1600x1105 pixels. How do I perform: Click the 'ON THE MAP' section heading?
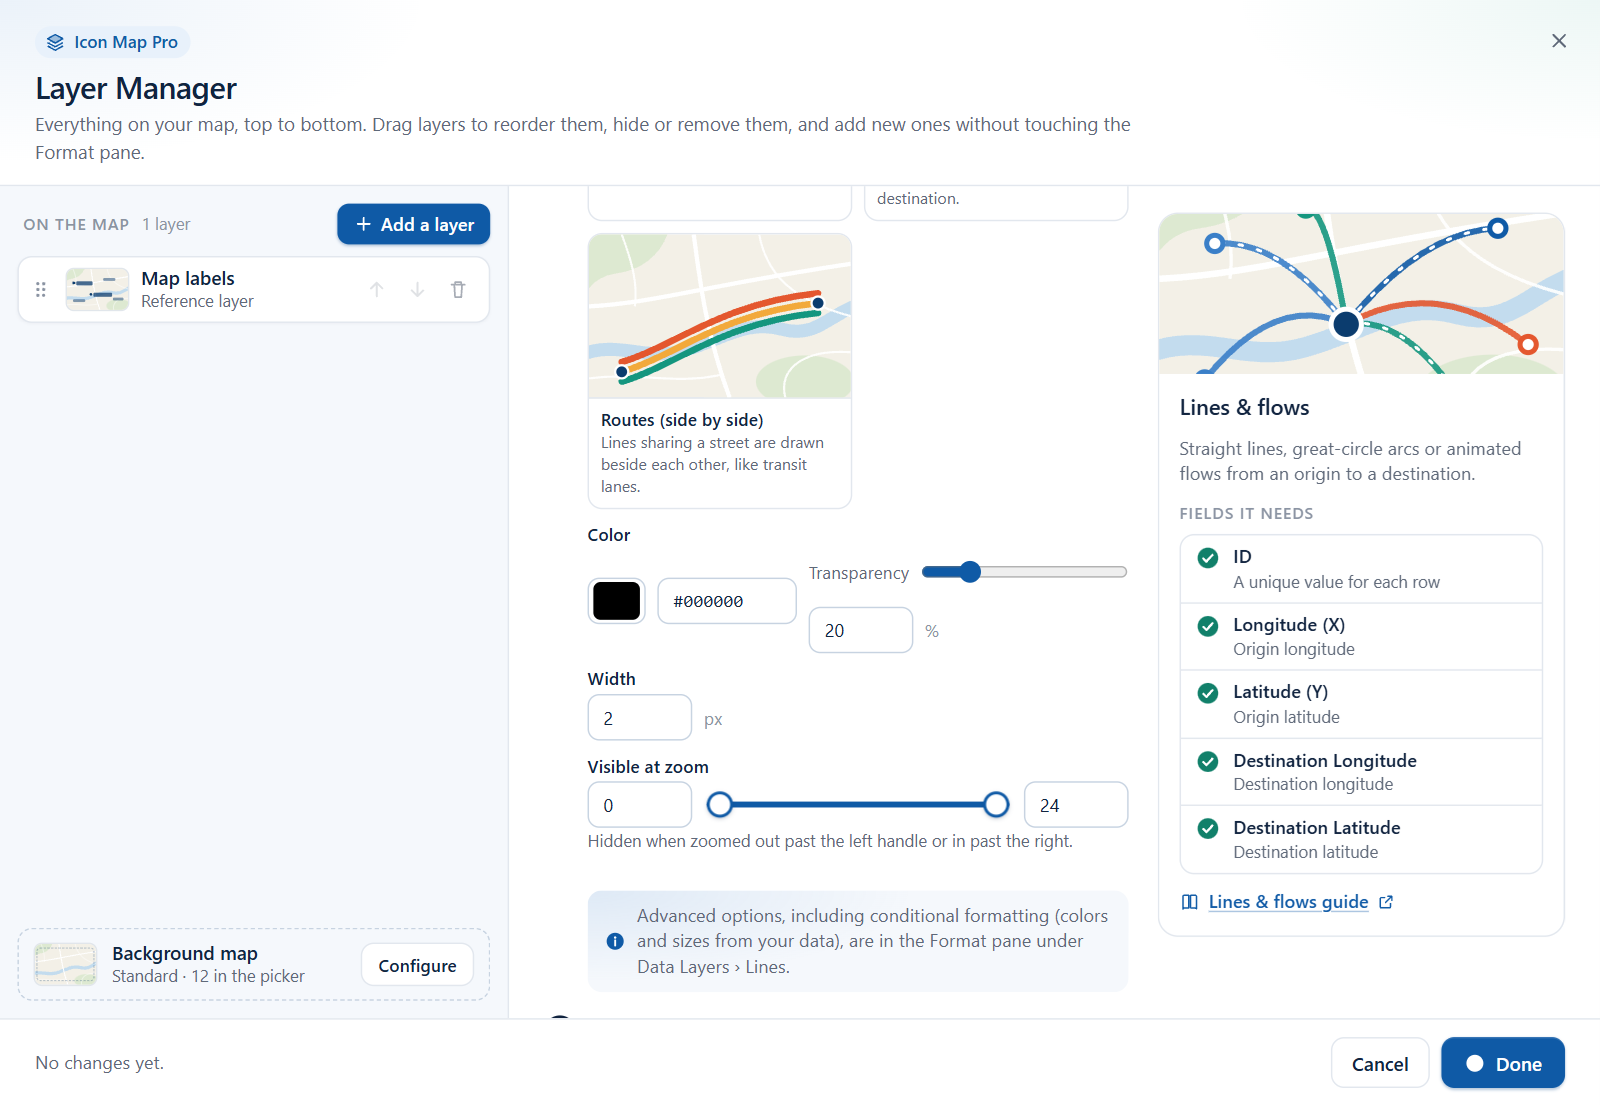pos(76,224)
